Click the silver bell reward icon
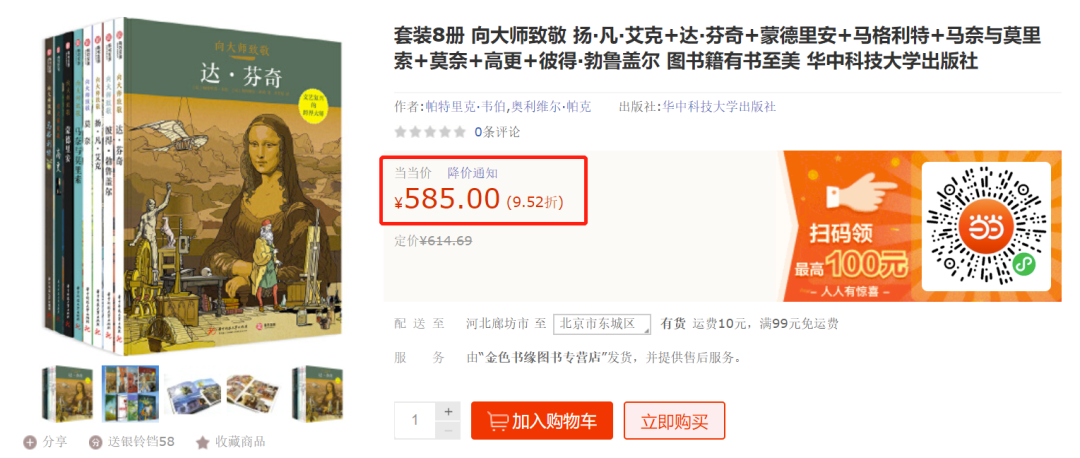1080x458 pixels. (x=96, y=441)
